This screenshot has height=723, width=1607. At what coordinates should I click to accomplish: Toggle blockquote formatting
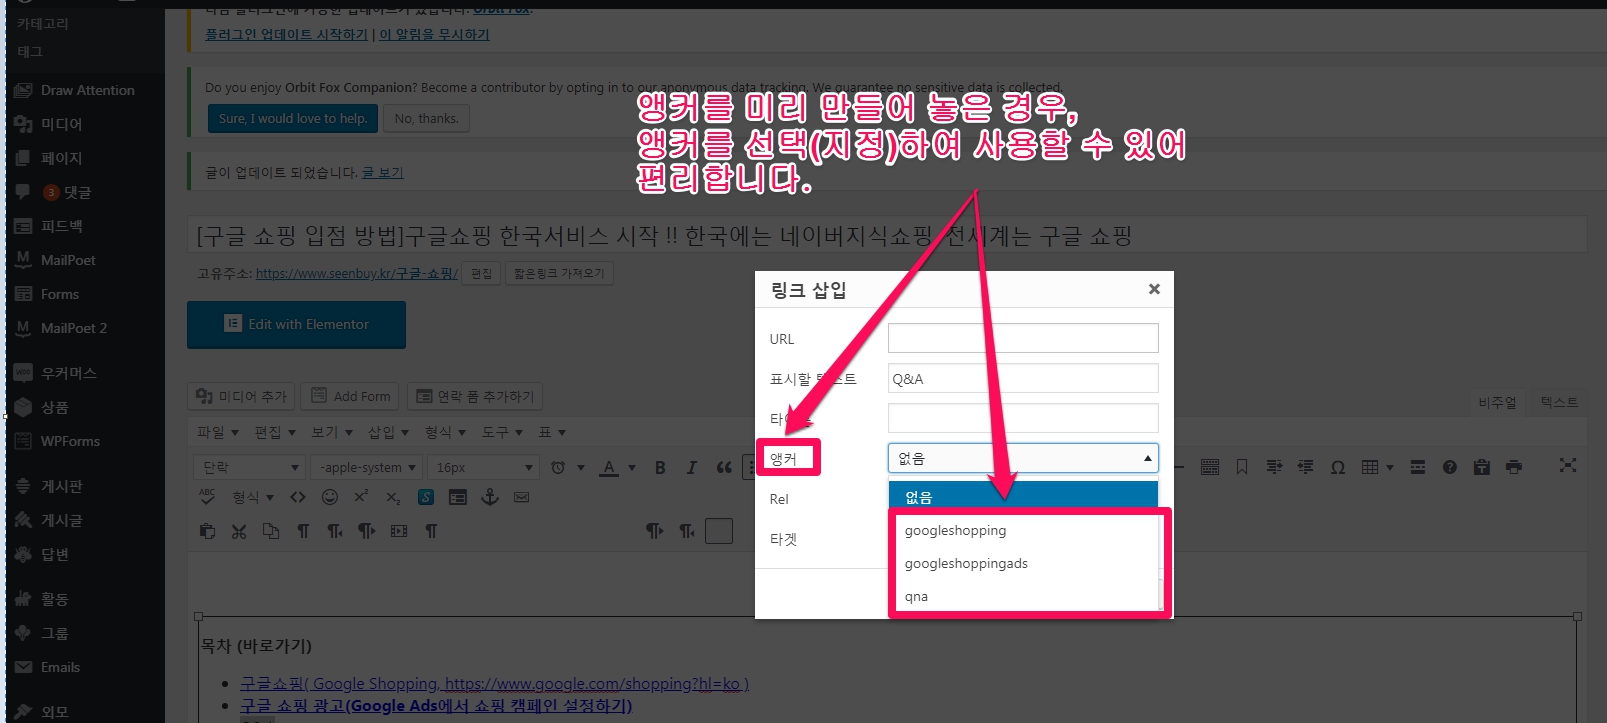click(724, 467)
